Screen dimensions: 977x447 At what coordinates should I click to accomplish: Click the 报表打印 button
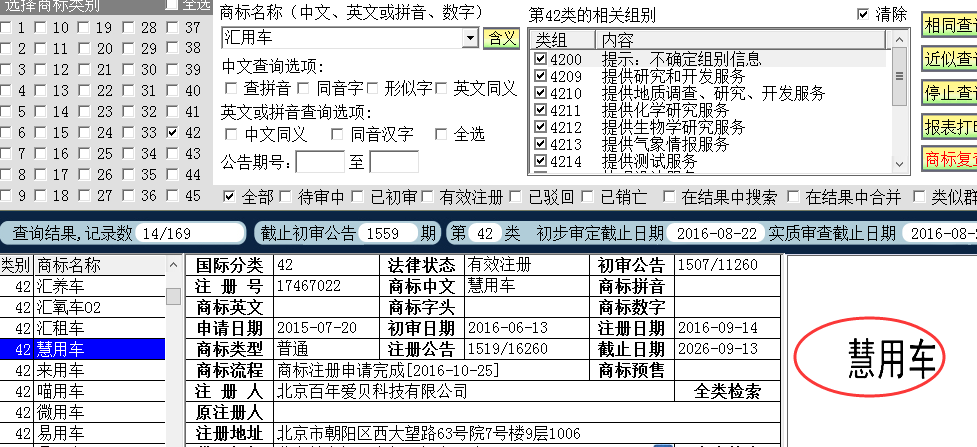tap(949, 127)
